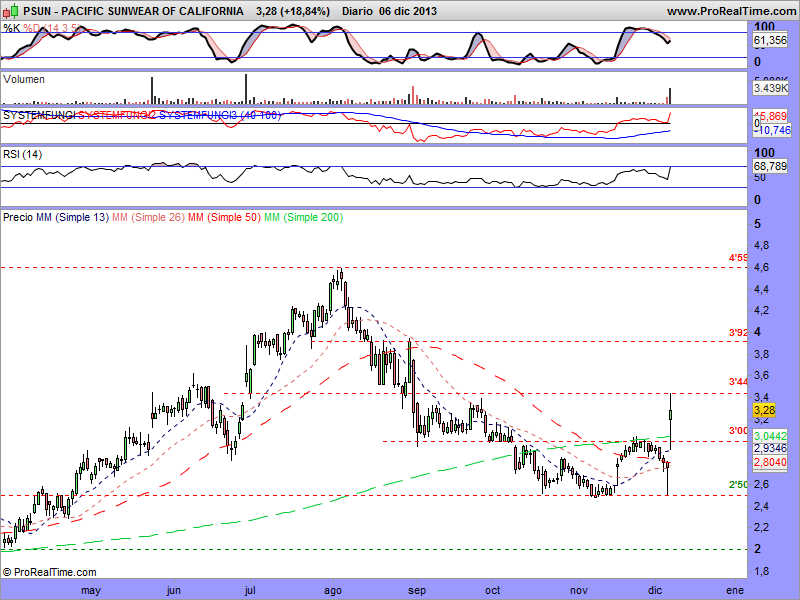Click the %K stochastic label
The image size is (800, 600).
tap(12, 28)
